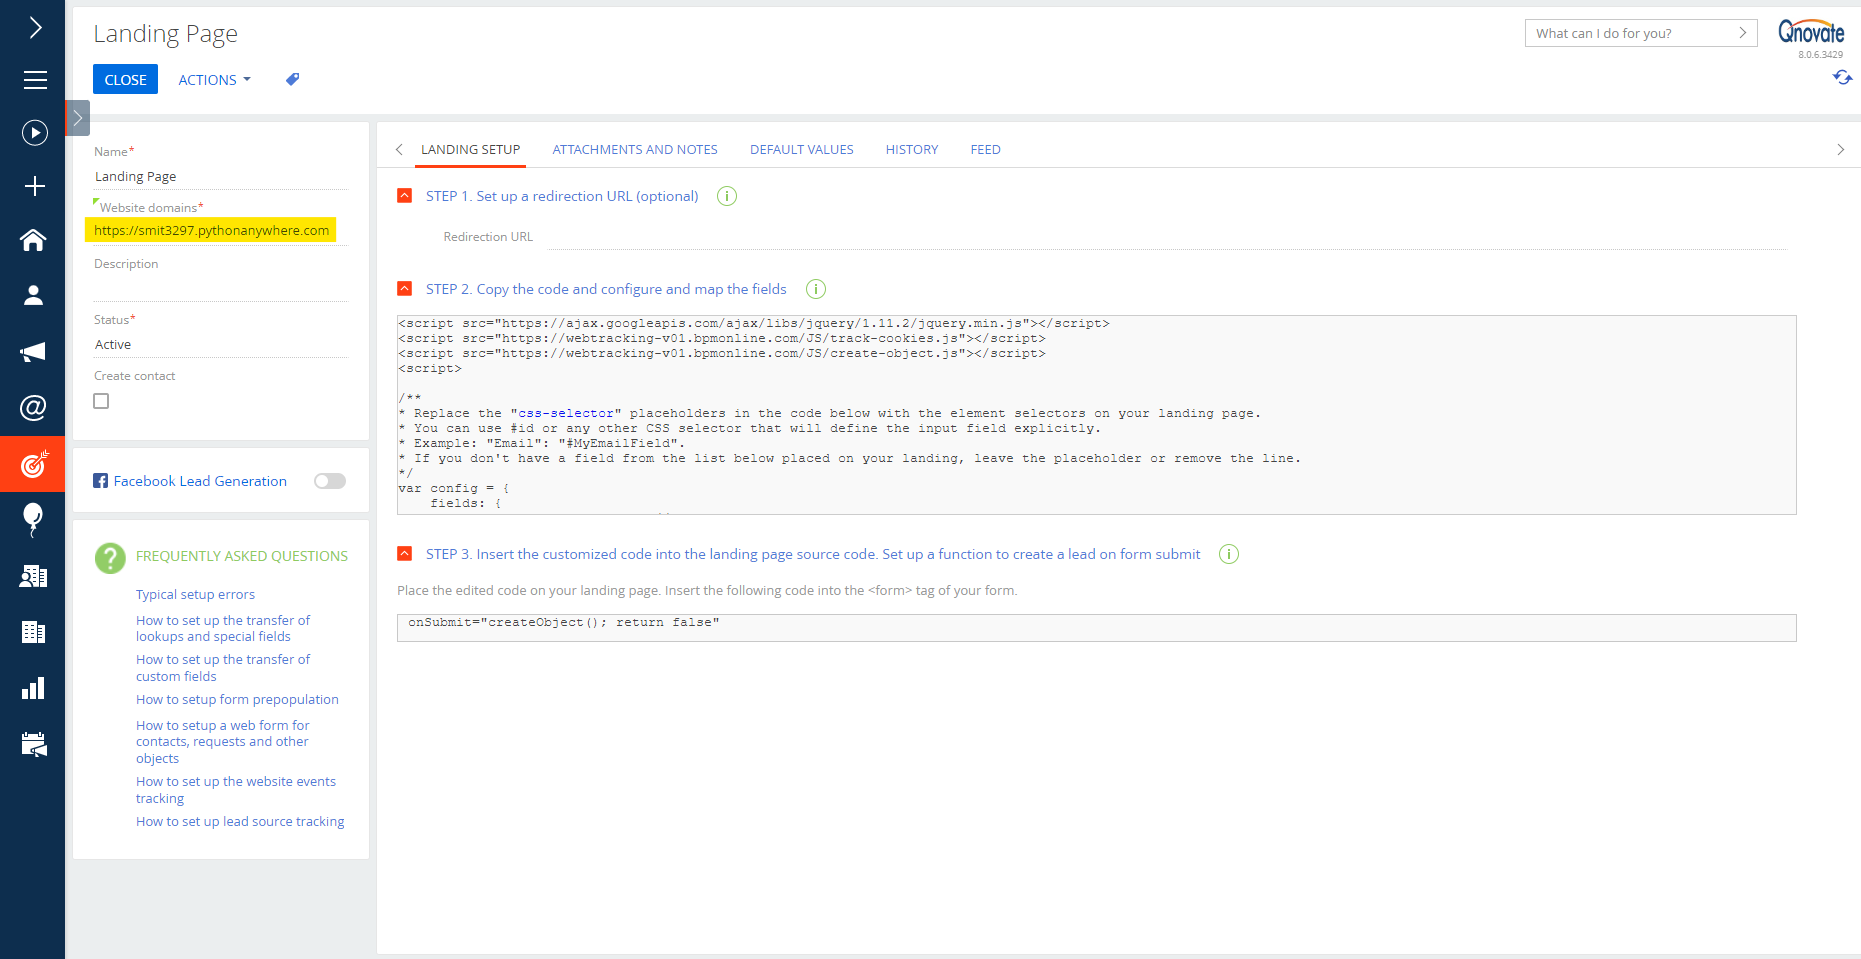Screen dimensions: 1861x959
Task: Show info for Step 3 form submit
Action: [1229, 554]
